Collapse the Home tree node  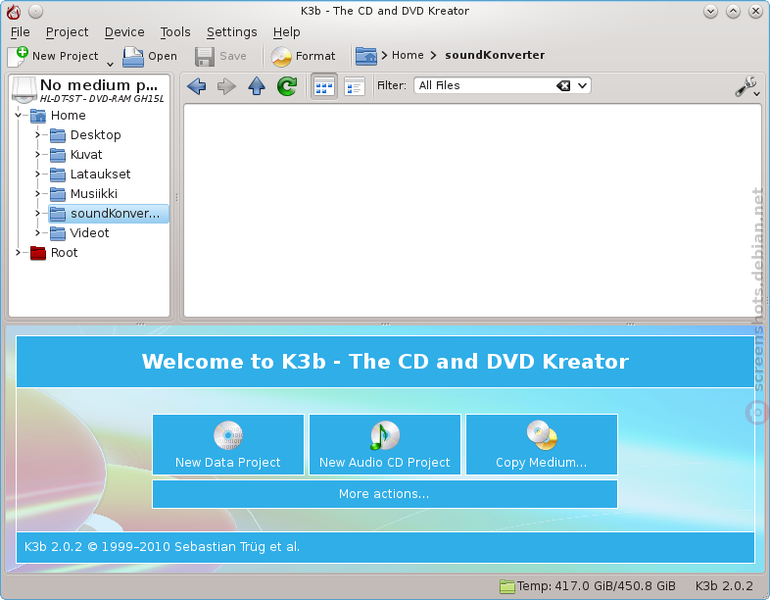tap(18, 115)
